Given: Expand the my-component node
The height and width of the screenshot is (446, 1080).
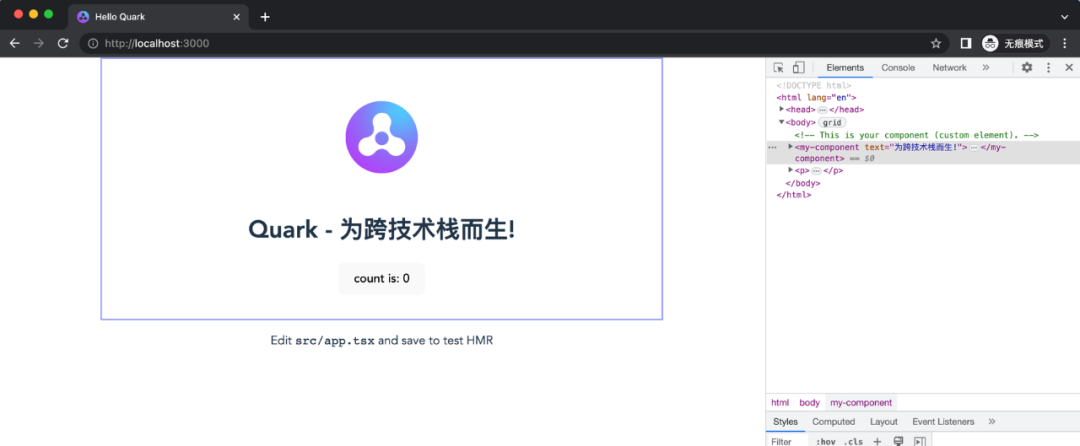Looking at the screenshot, I should coord(791,146).
